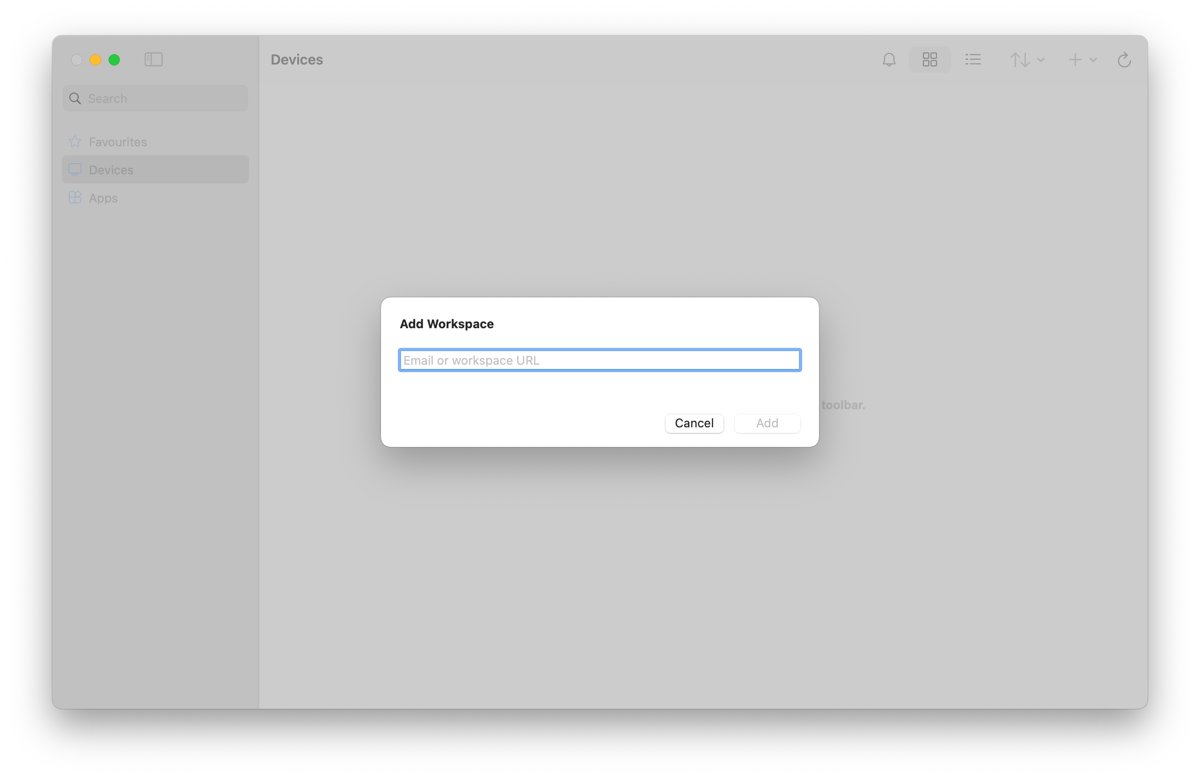Select Devices in the sidebar
The width and height of the screenshot is (1200, 778).
click(x=155, y=170)
